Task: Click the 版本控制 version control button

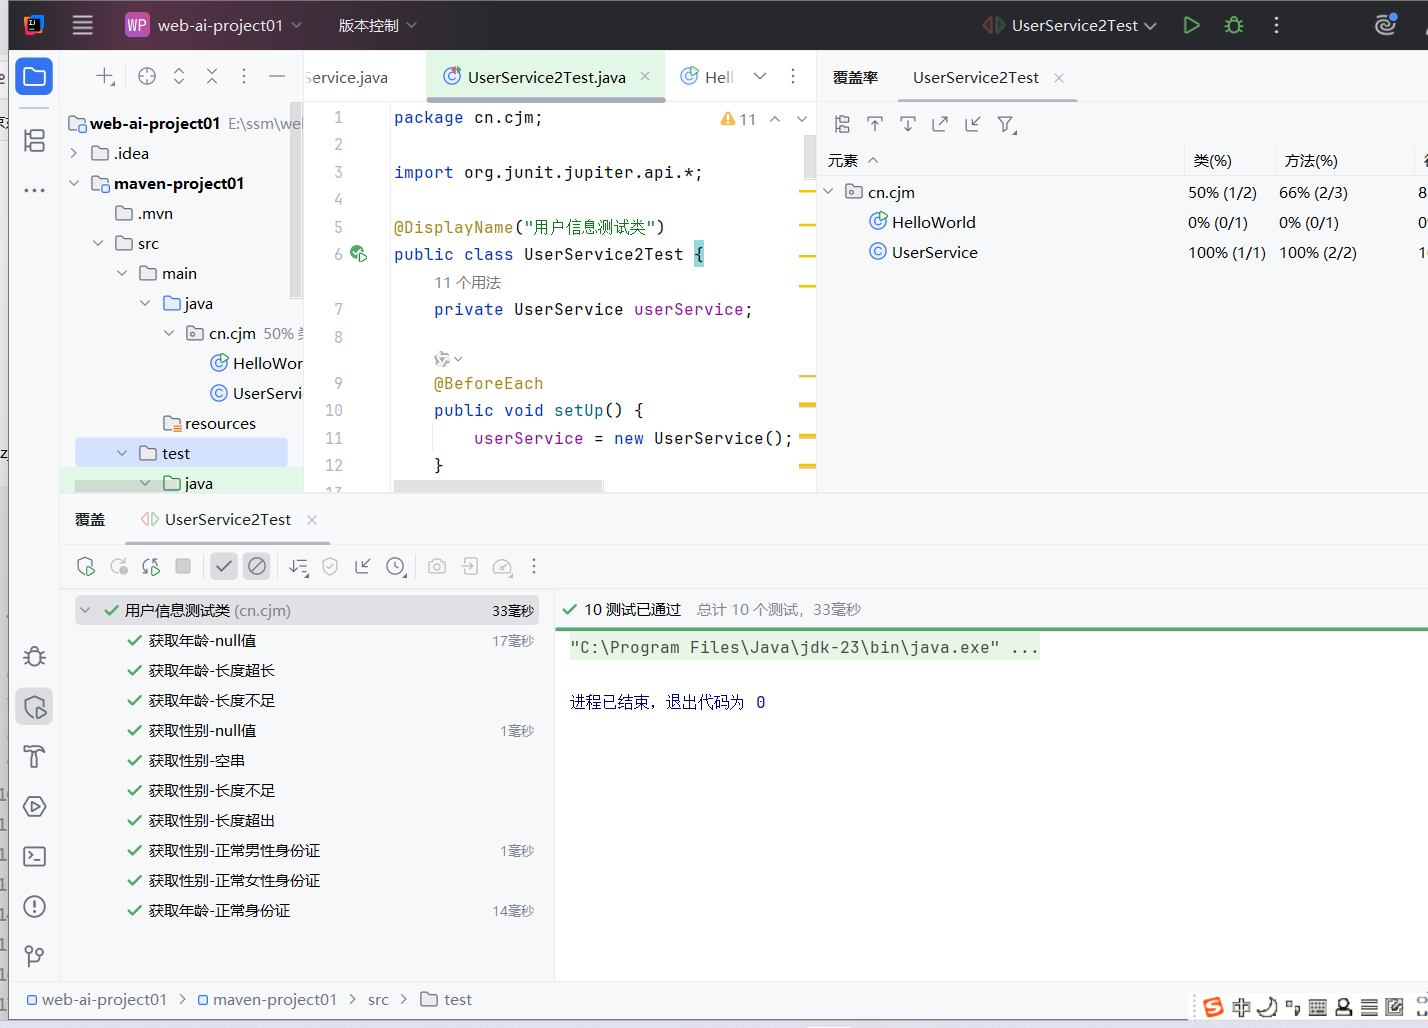Action: tap(377, 25)
